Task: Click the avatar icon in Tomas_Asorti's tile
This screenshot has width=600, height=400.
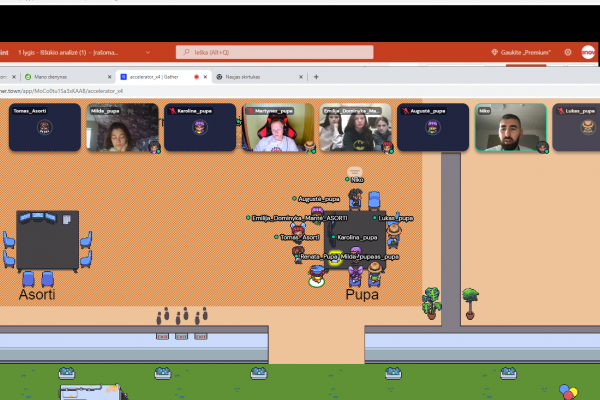Action: (x=45, y=127)
